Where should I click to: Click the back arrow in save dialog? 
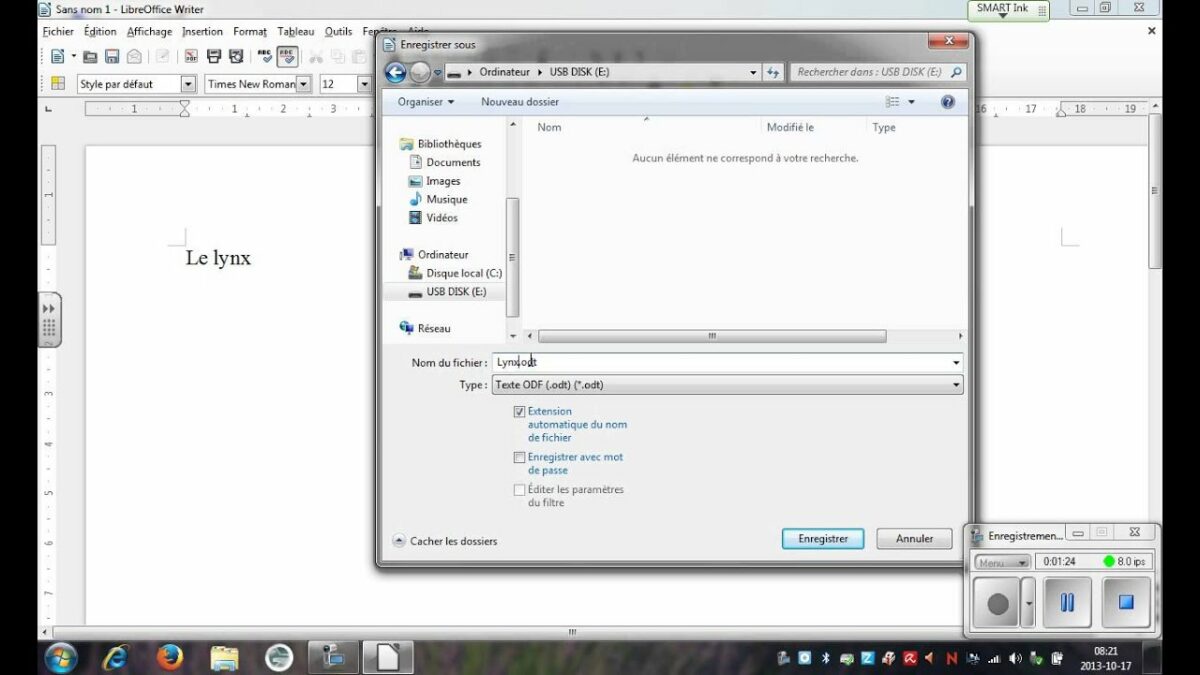coord(395,72)
